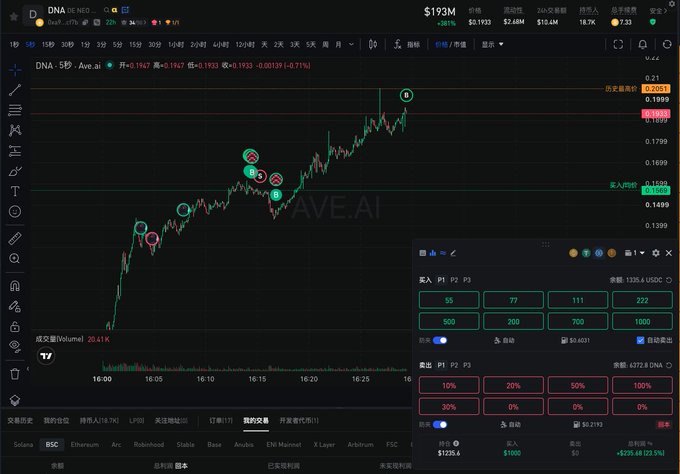The image size is (680, 474).
Task: Select the Ethereum chain filter
Action: pos(85,445)
